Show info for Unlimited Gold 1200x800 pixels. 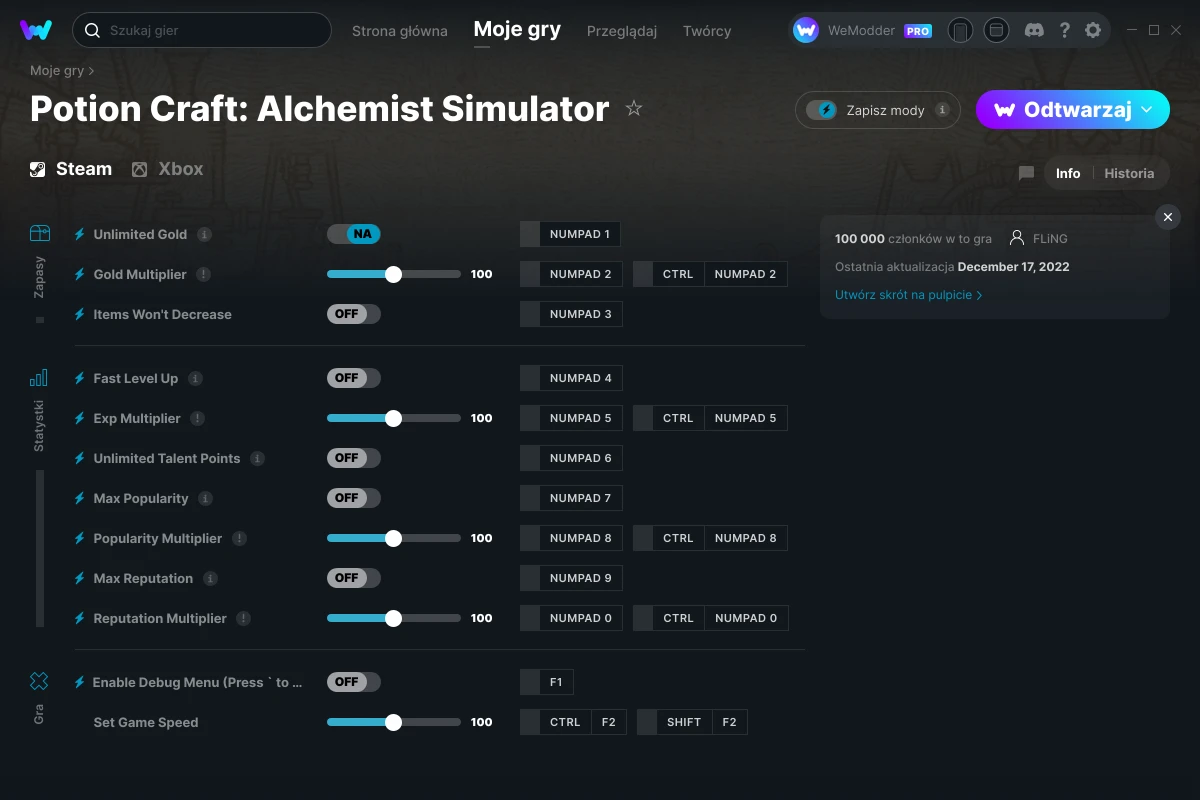coord(204,234)
